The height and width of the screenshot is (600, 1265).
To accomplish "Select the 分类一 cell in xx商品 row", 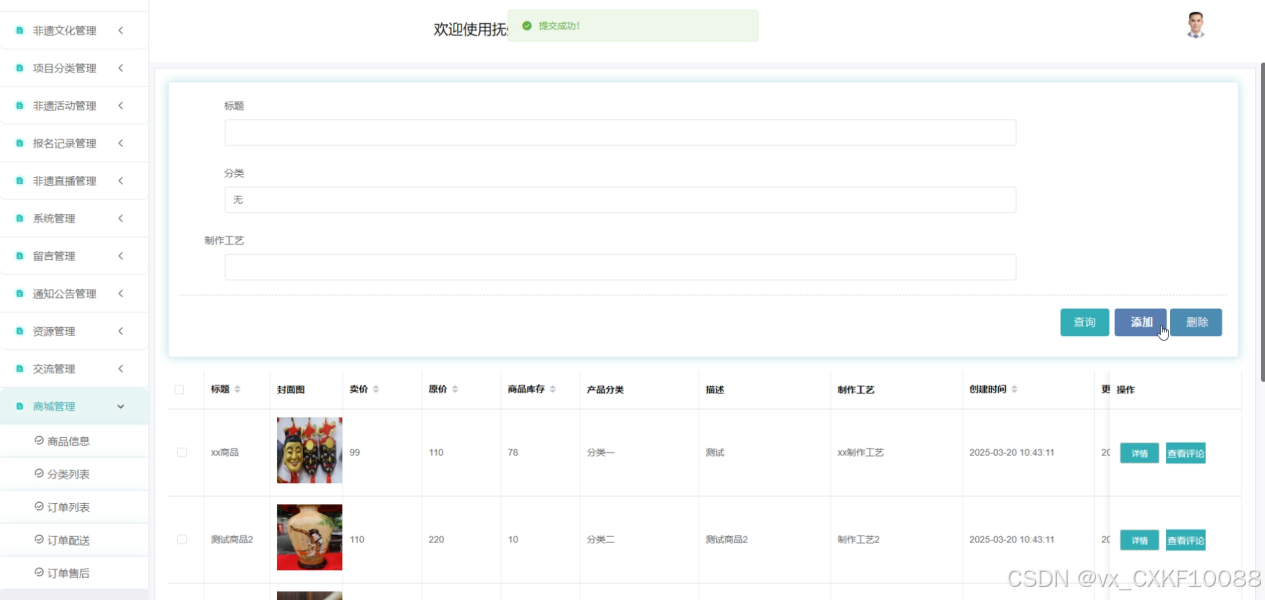I will [601, 453].
